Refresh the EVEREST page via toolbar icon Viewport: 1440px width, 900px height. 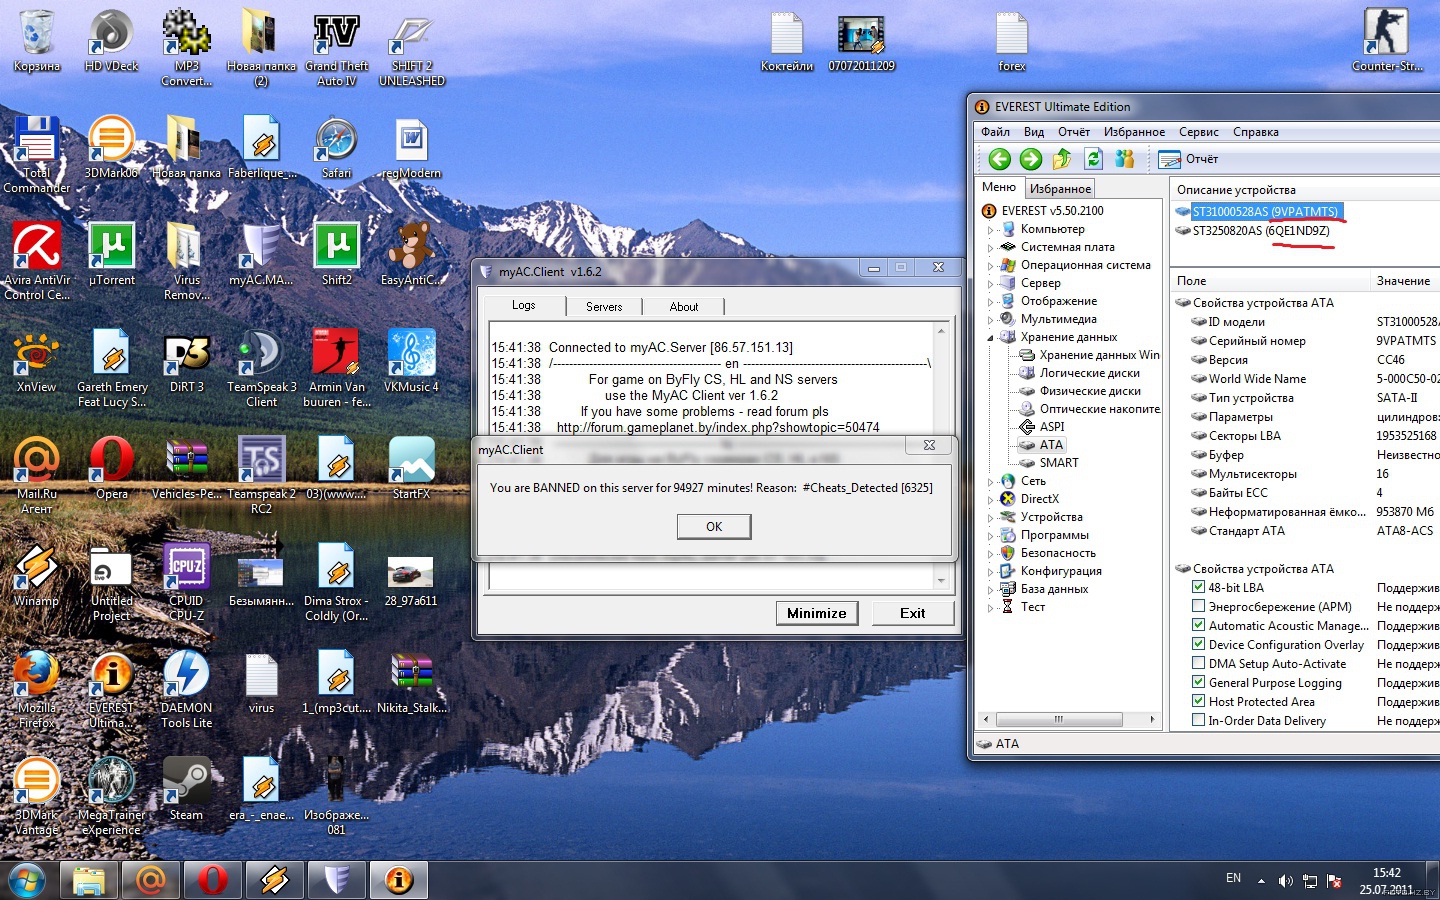tap(1094, 159)
